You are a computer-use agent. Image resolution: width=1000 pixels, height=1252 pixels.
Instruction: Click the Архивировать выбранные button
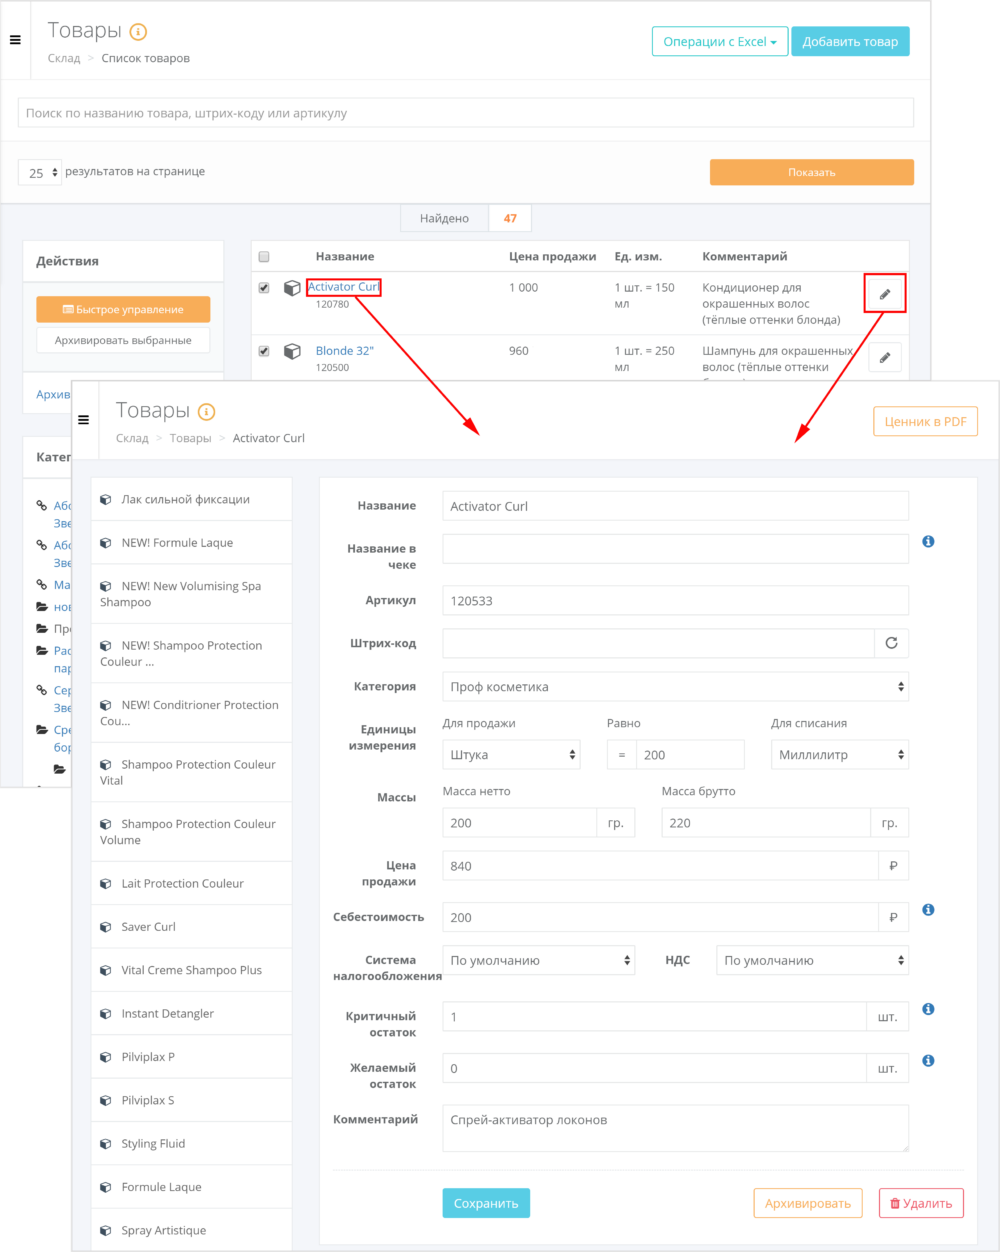(x=123, y=340)
